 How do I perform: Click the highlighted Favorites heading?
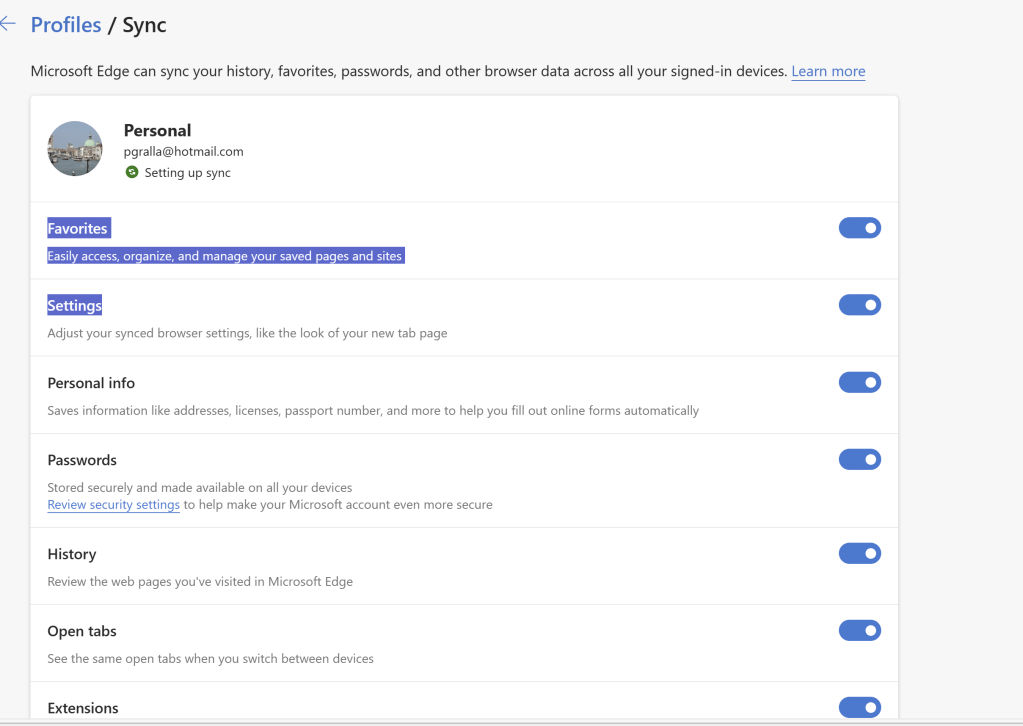78,227
